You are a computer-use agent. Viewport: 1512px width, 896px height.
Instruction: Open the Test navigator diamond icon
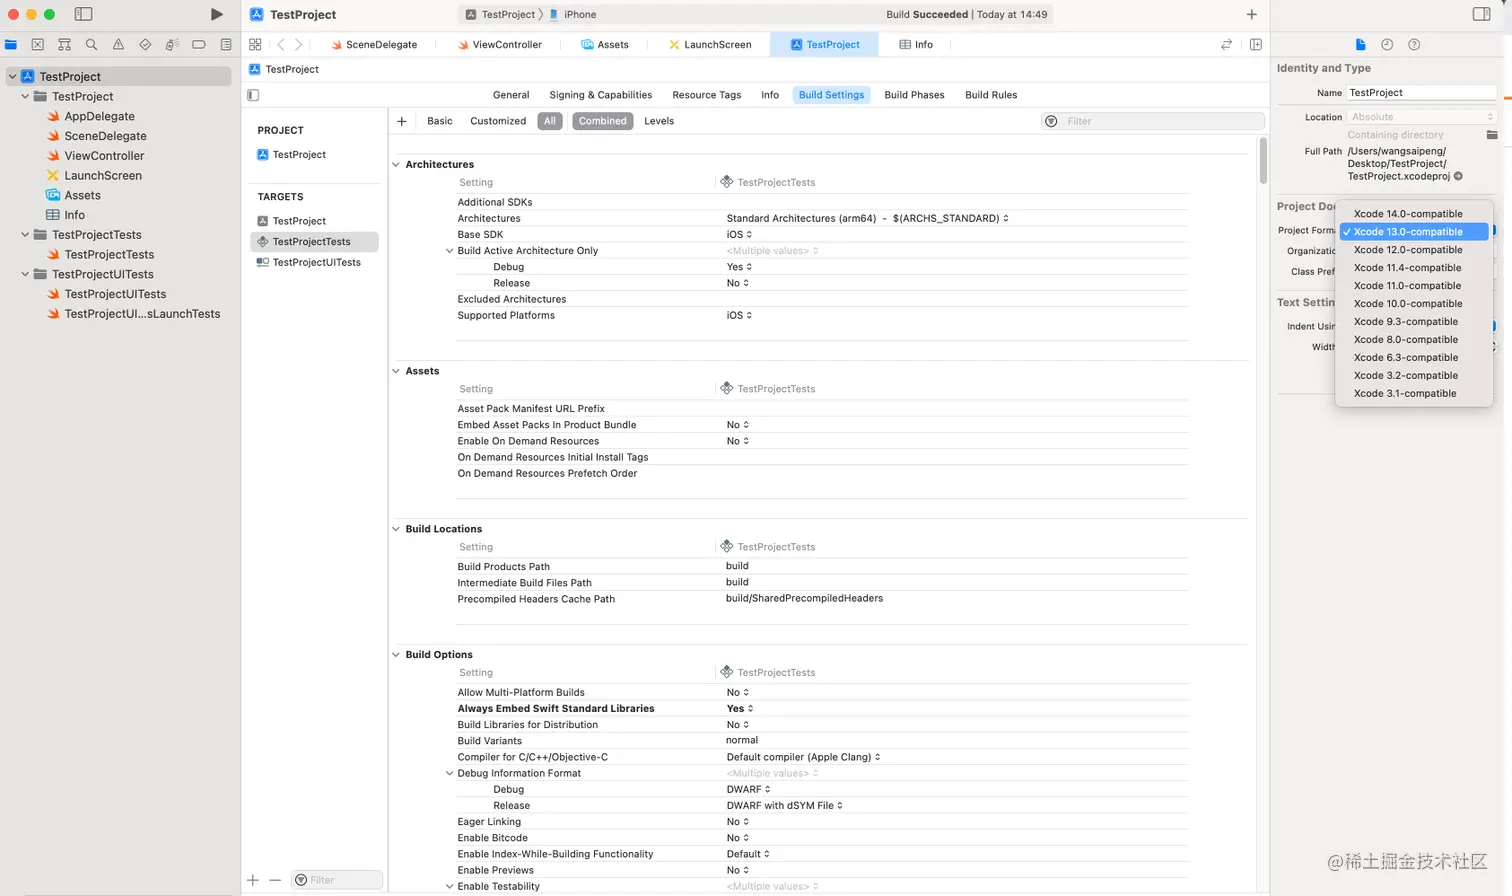pyautogui.click(x=145, y=44)
